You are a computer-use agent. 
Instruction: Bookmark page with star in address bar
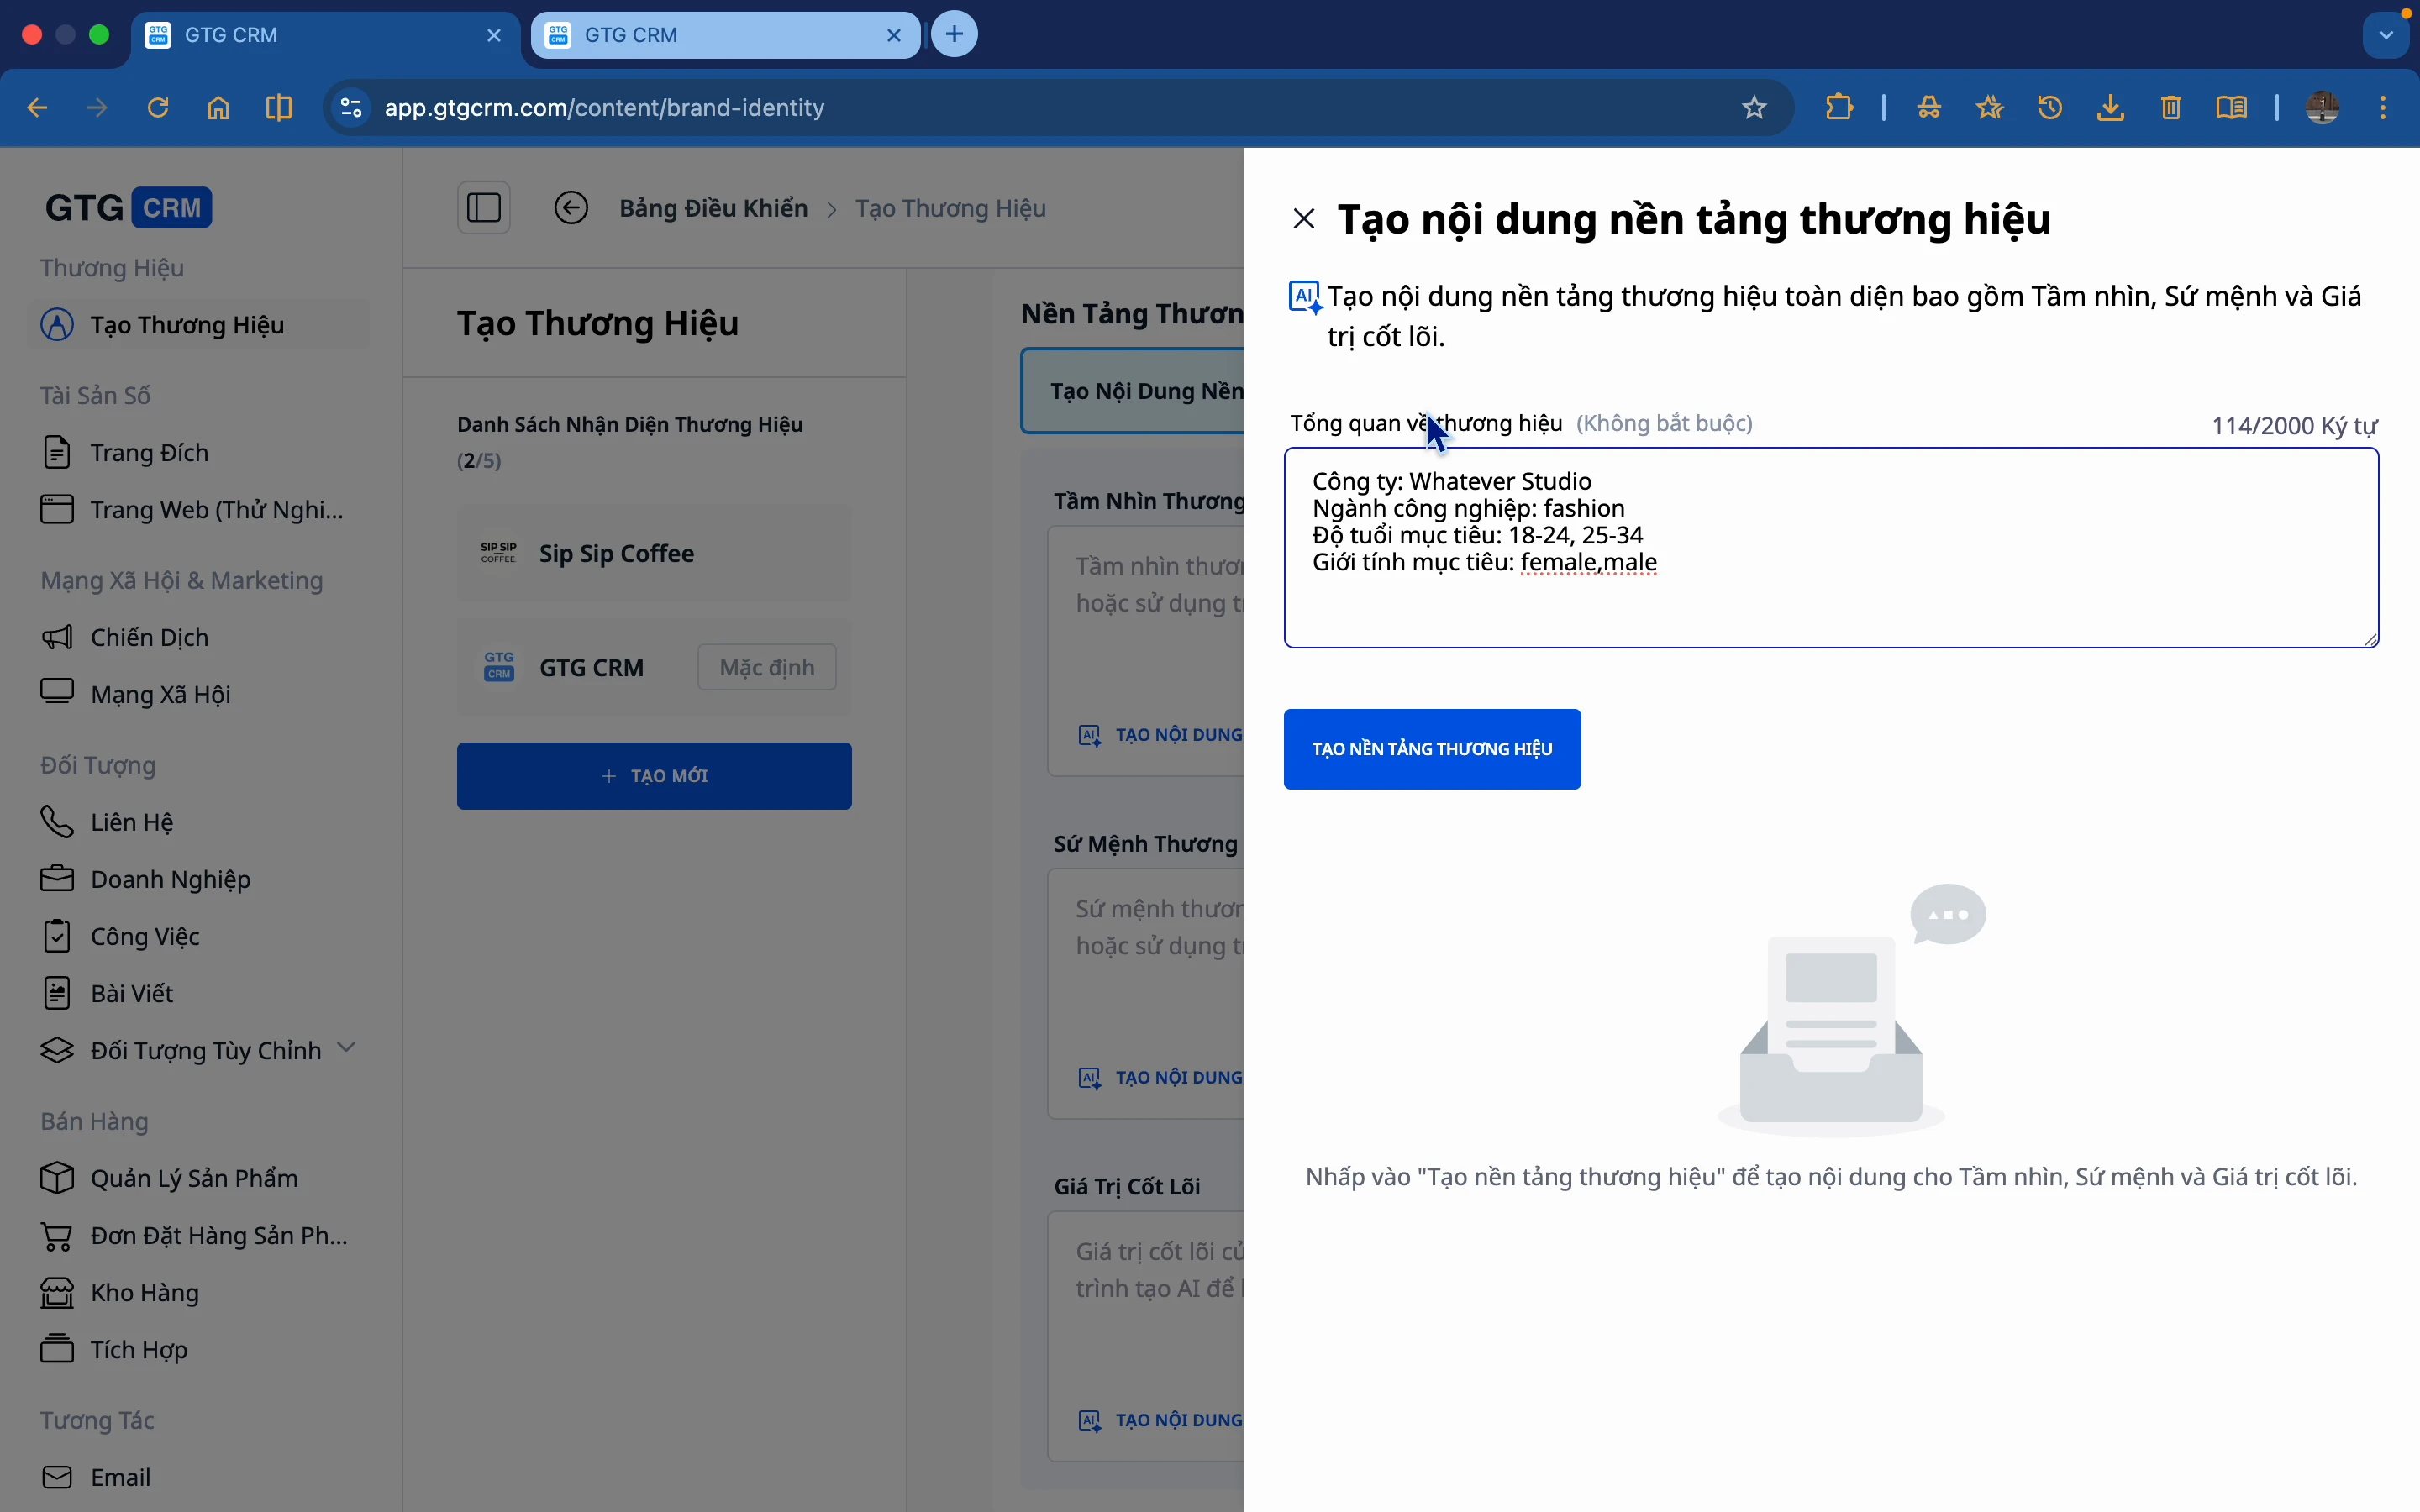coord(1754,107)
